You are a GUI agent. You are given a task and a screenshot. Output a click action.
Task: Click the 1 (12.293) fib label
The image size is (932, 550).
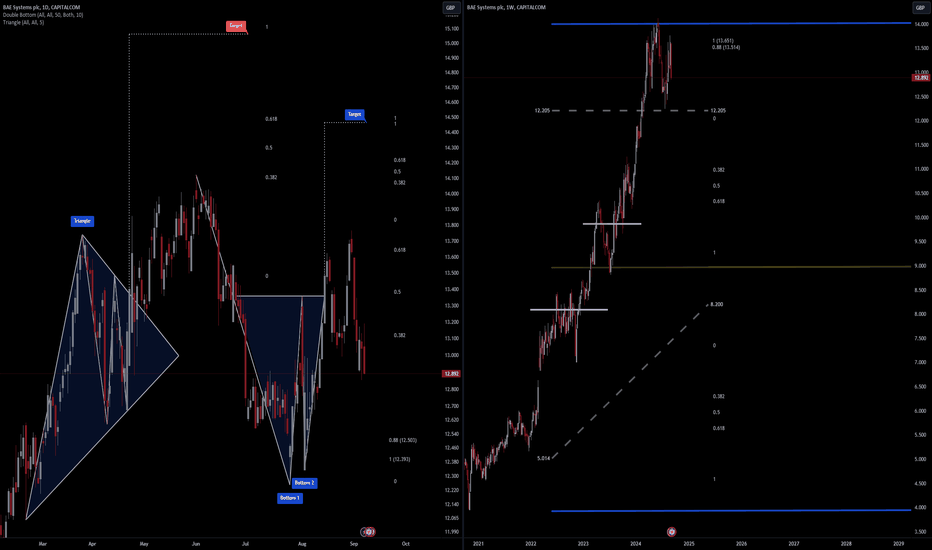[399, 460]
